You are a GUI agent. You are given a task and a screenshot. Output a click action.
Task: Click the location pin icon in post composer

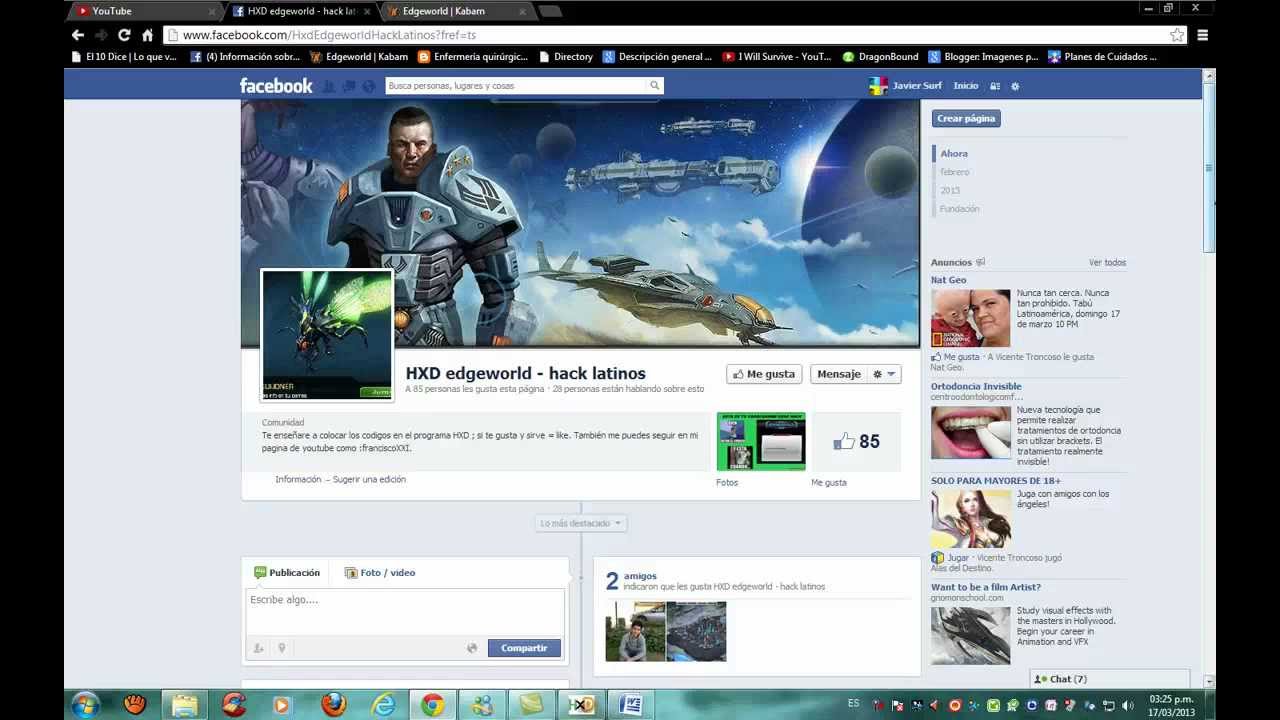click(282, 648)
